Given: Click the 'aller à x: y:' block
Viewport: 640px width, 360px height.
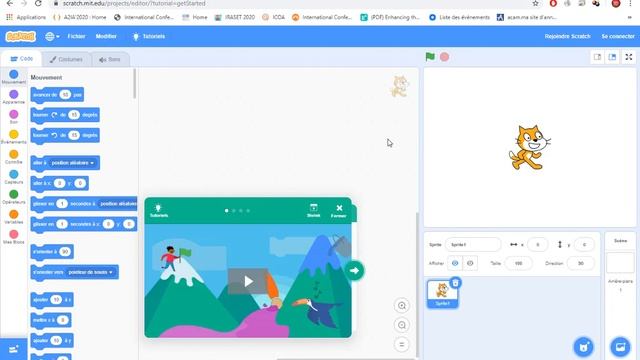Looking at the screenshot, I should click(59, 183).
